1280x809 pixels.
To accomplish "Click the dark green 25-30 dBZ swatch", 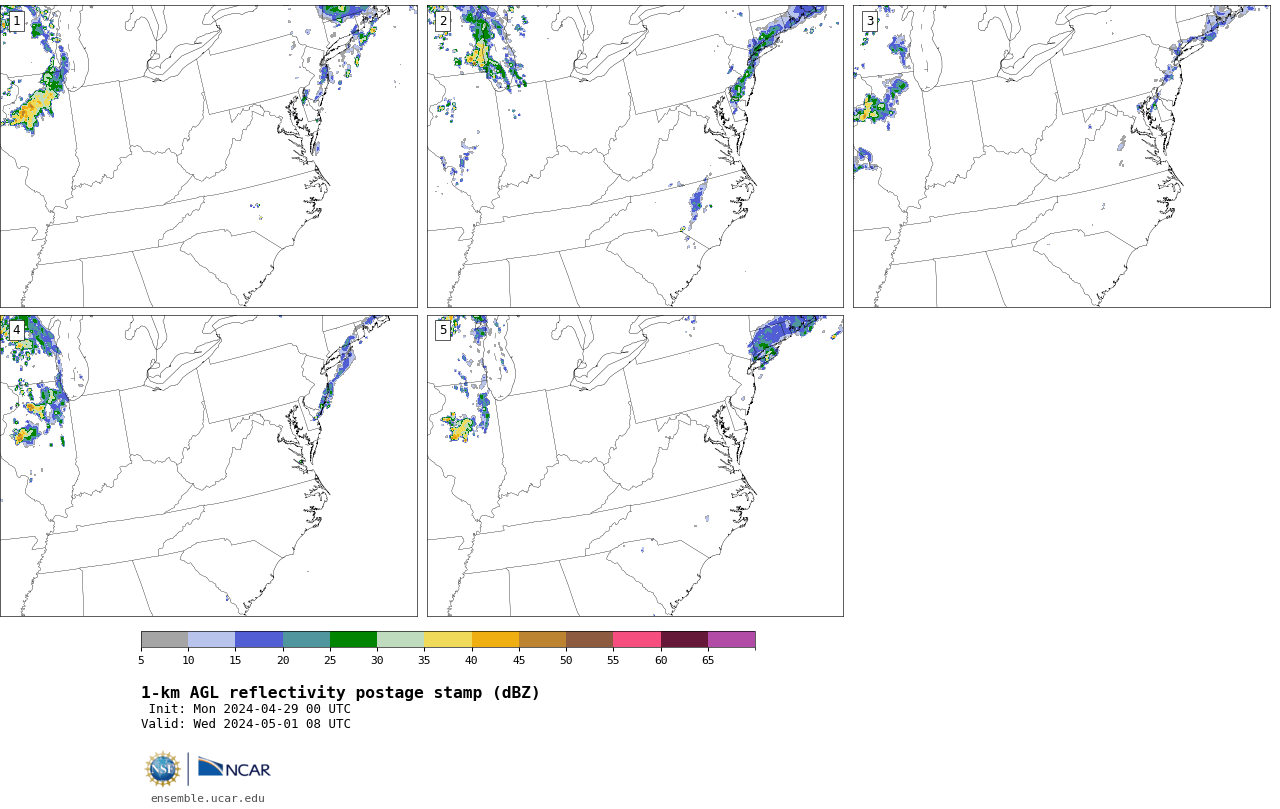I will tap(353, 640).
